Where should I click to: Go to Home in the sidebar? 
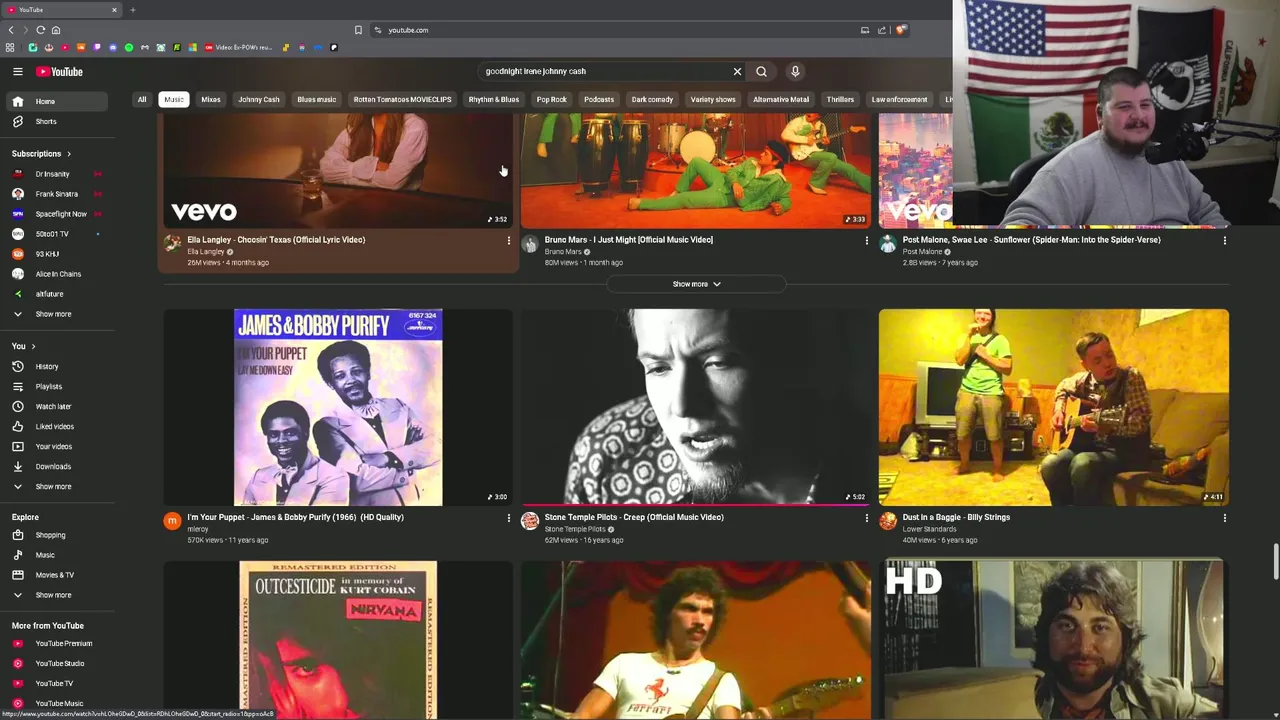[58, 101]
